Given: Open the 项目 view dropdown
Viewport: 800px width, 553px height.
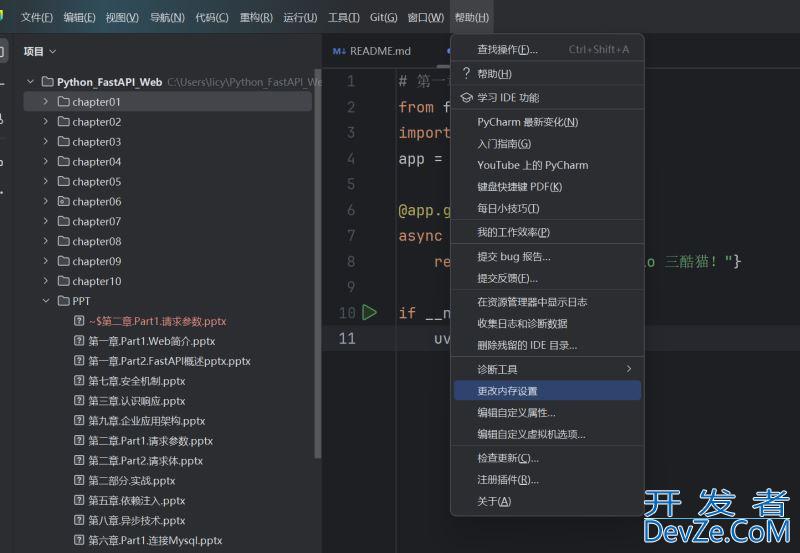Looking at the screenshot, I should click(x=40, y=51).
